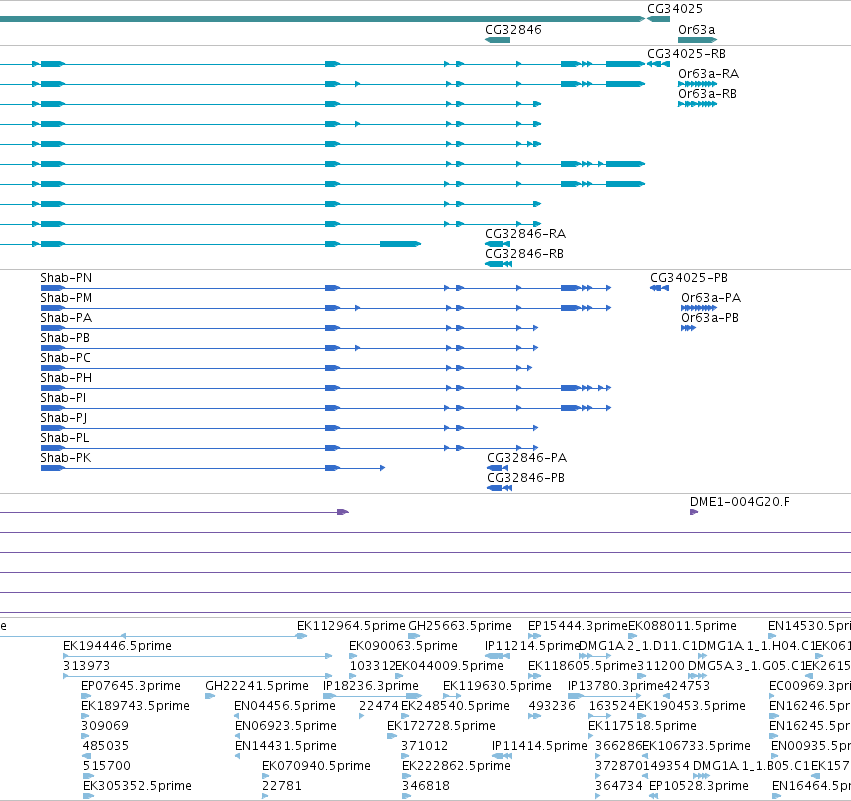Click the EN06923.5prime EST label
This screenshot has height=801, width=851.
click(285, 726)
